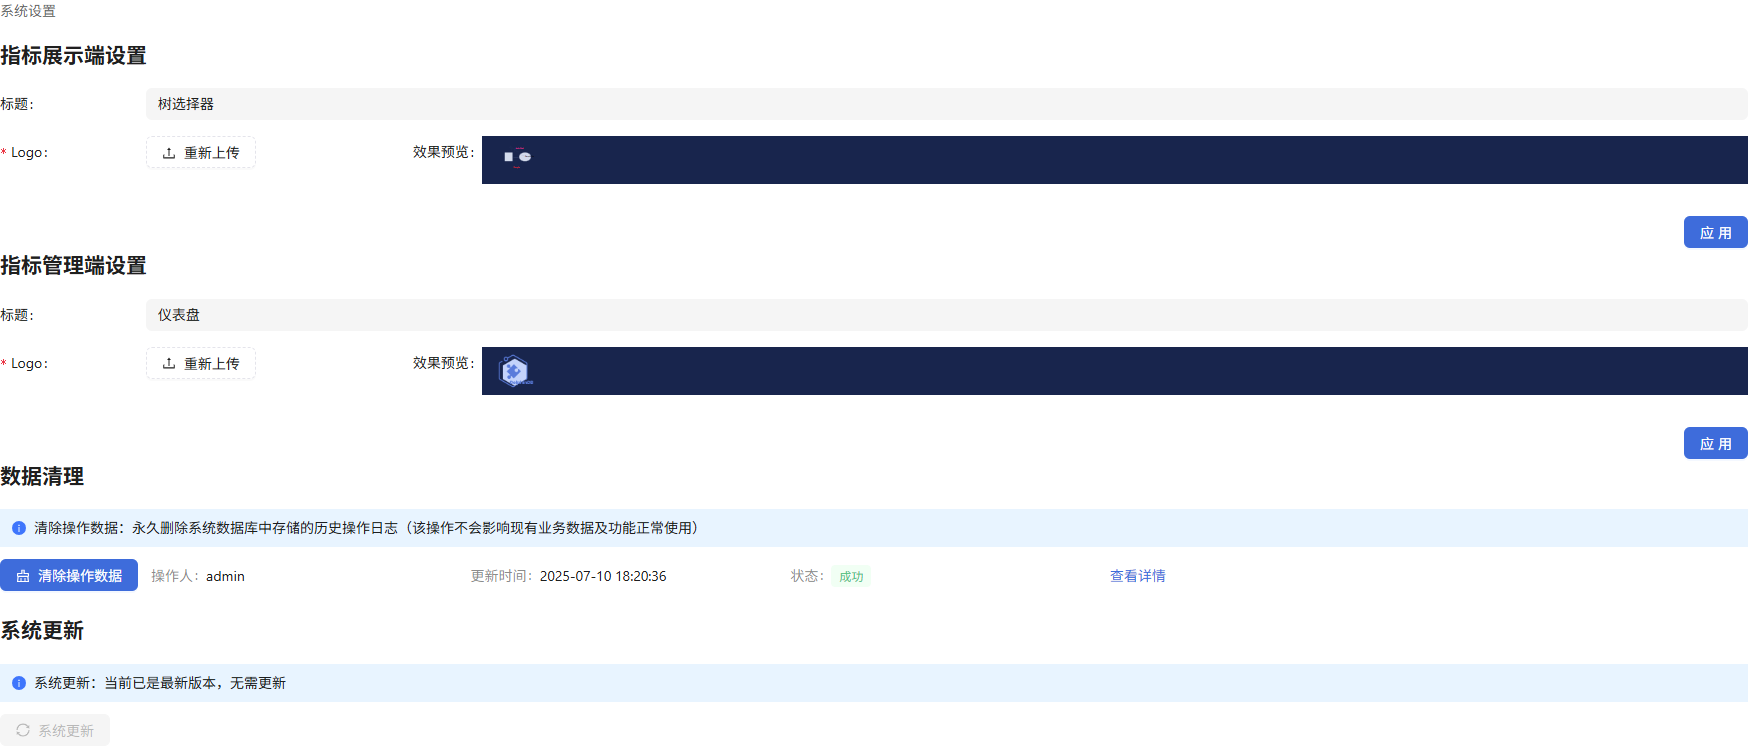1748x746 pixels.
Task: Click the greyed-out 系统更新 refresh button
Action: [x=55, y=731]
